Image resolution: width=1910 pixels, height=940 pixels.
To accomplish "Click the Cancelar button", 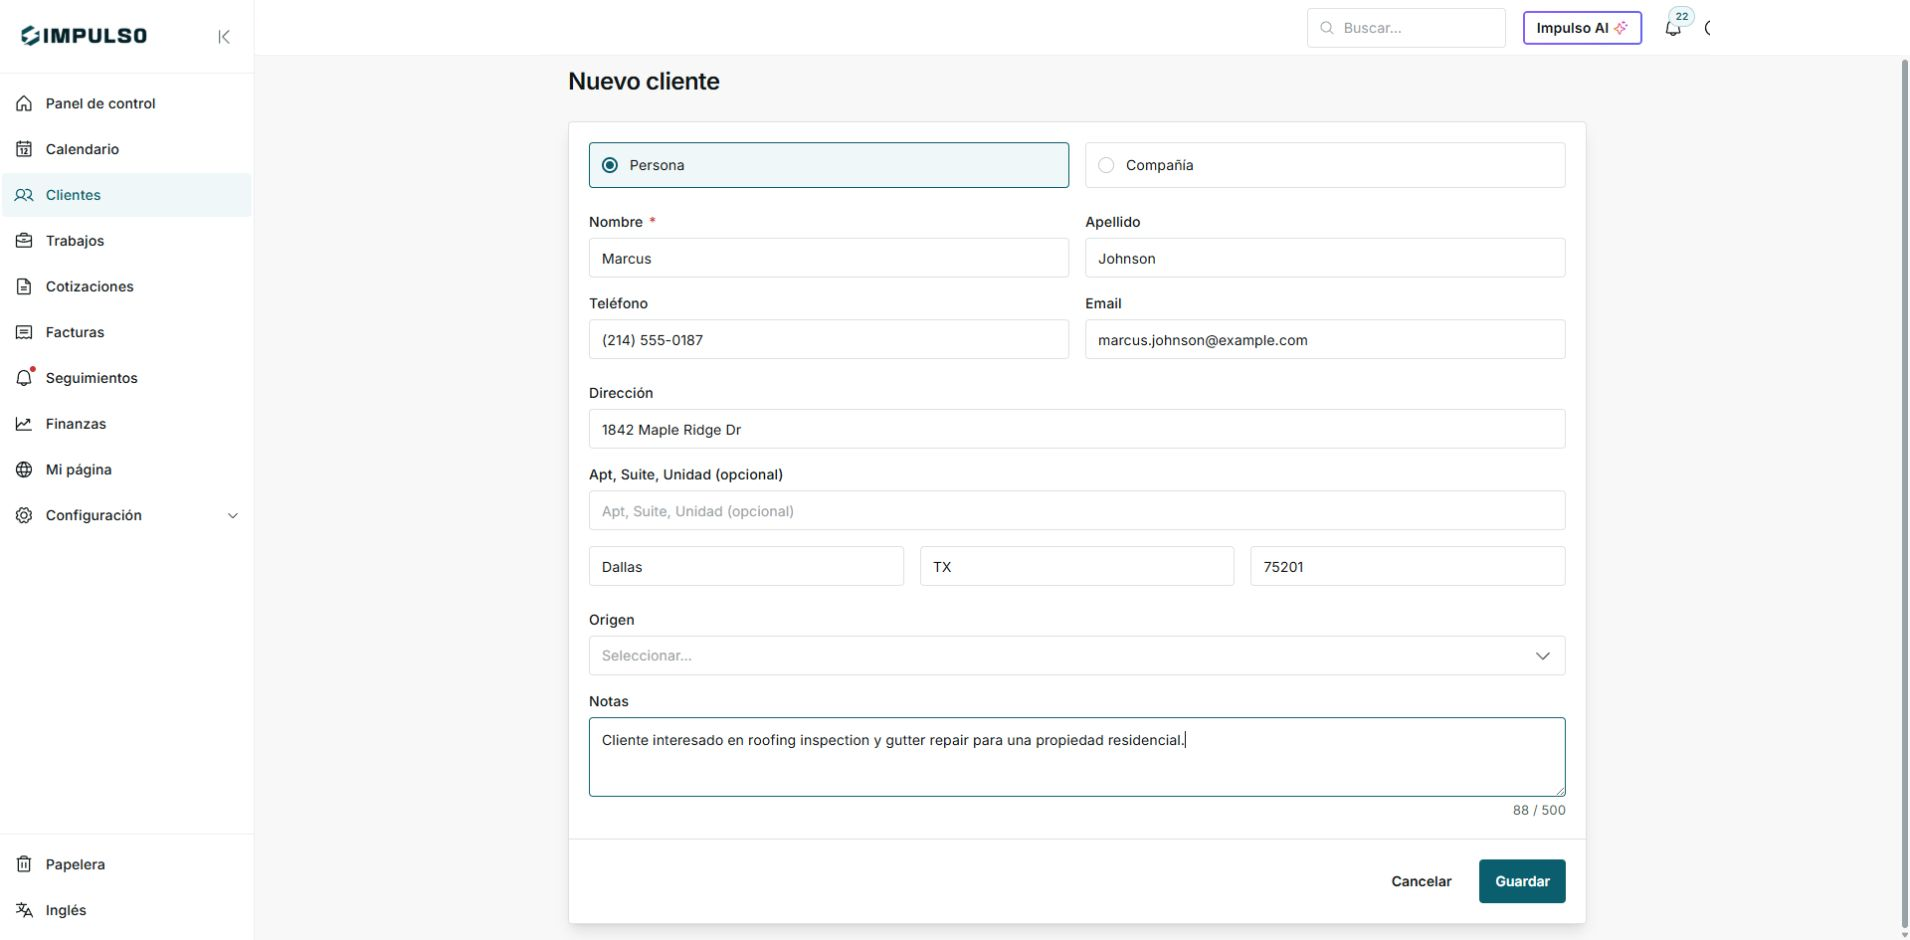I will pos(1421,881).
